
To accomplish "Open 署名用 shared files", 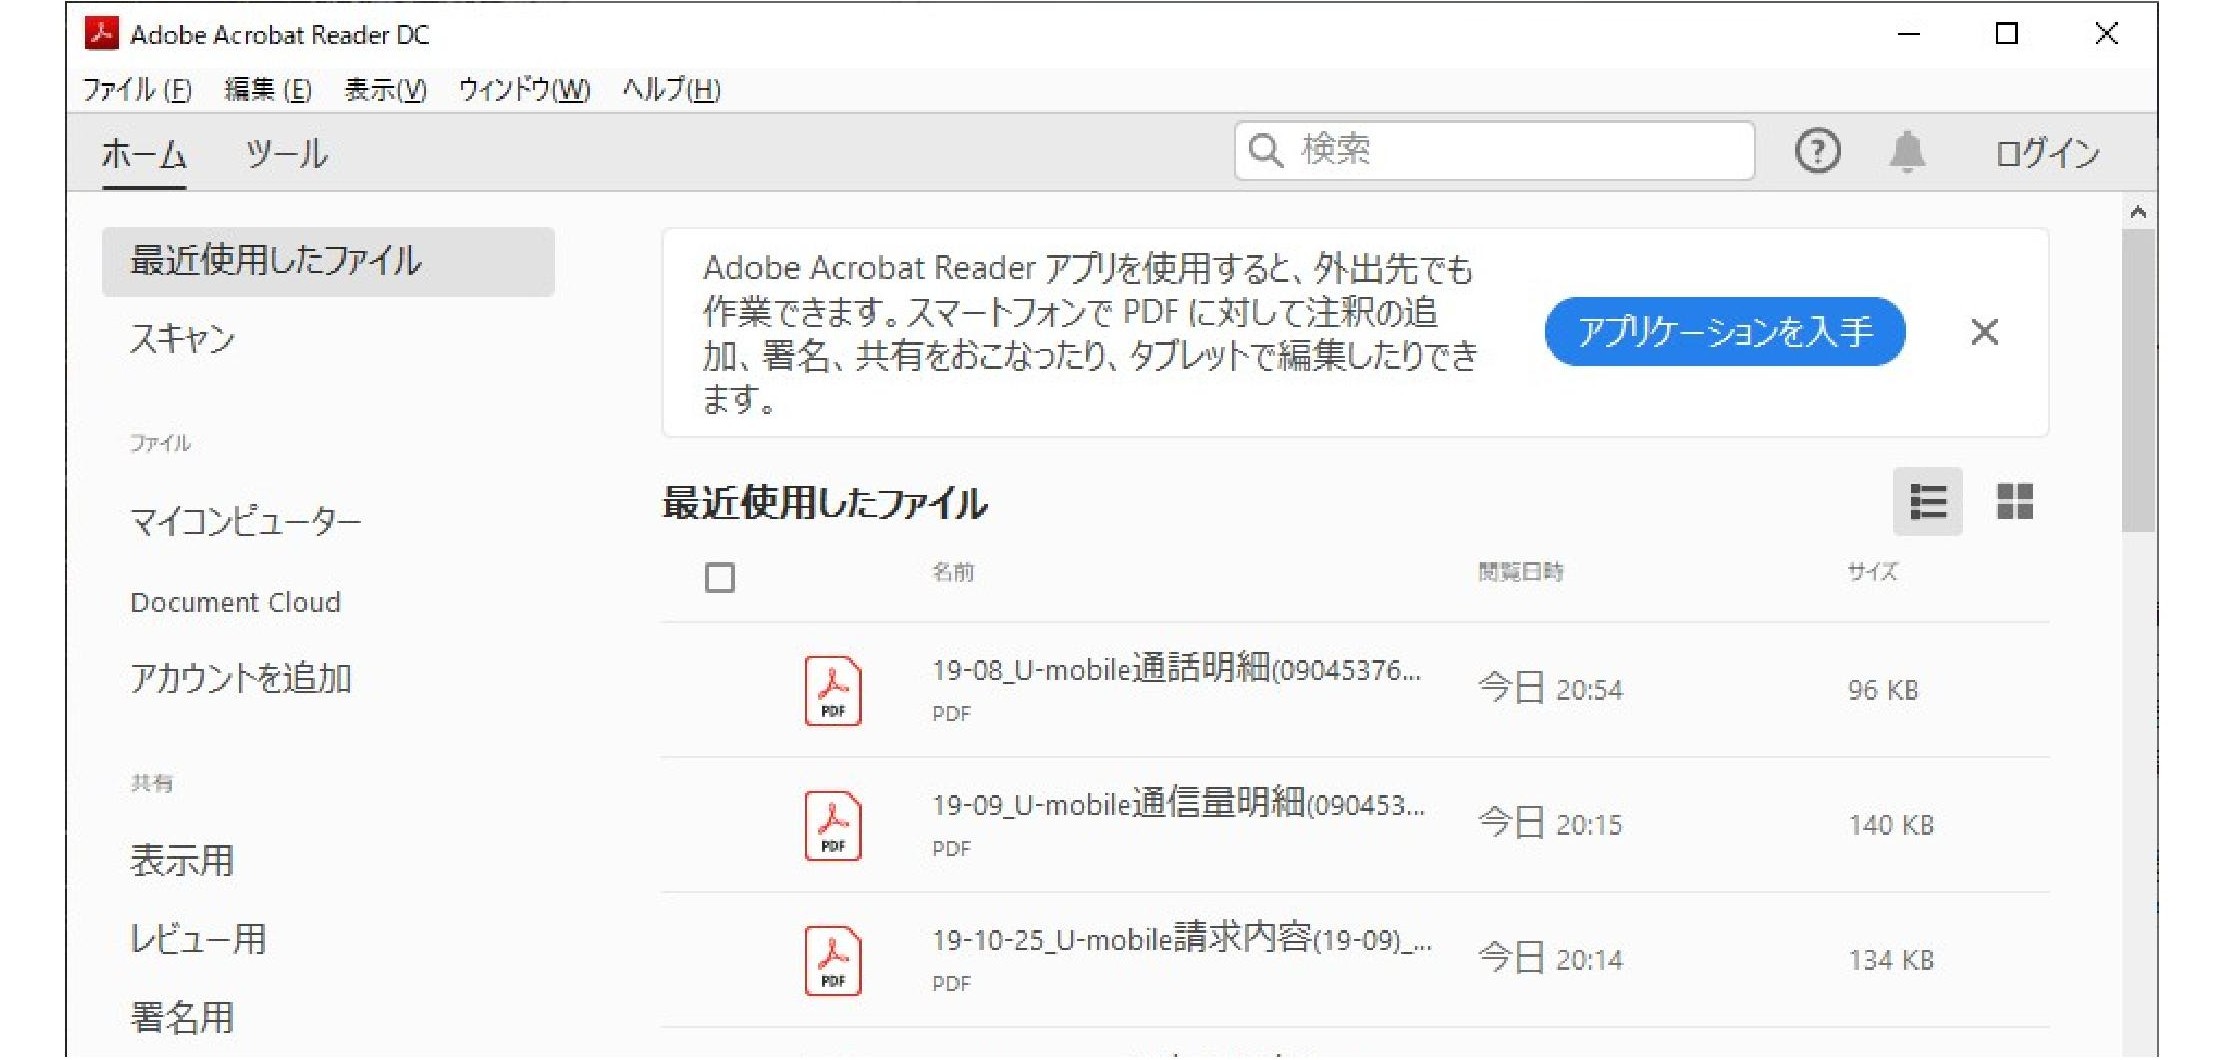I will pos(181,1017).
